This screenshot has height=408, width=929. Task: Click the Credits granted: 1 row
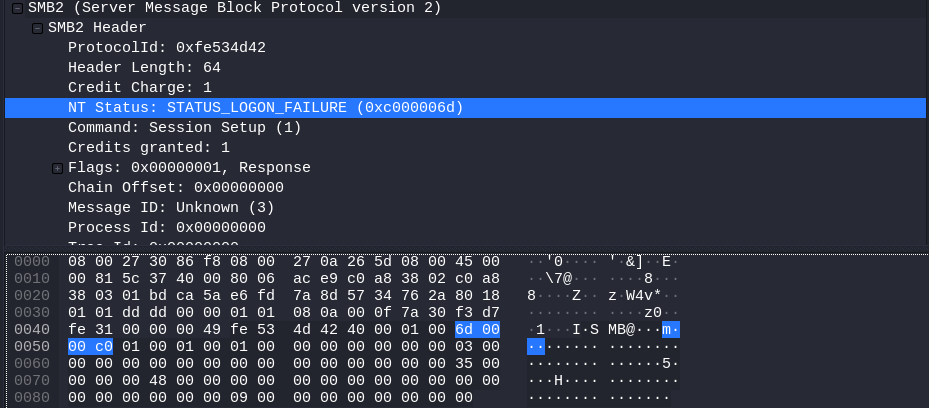click(x=148, y=148)
